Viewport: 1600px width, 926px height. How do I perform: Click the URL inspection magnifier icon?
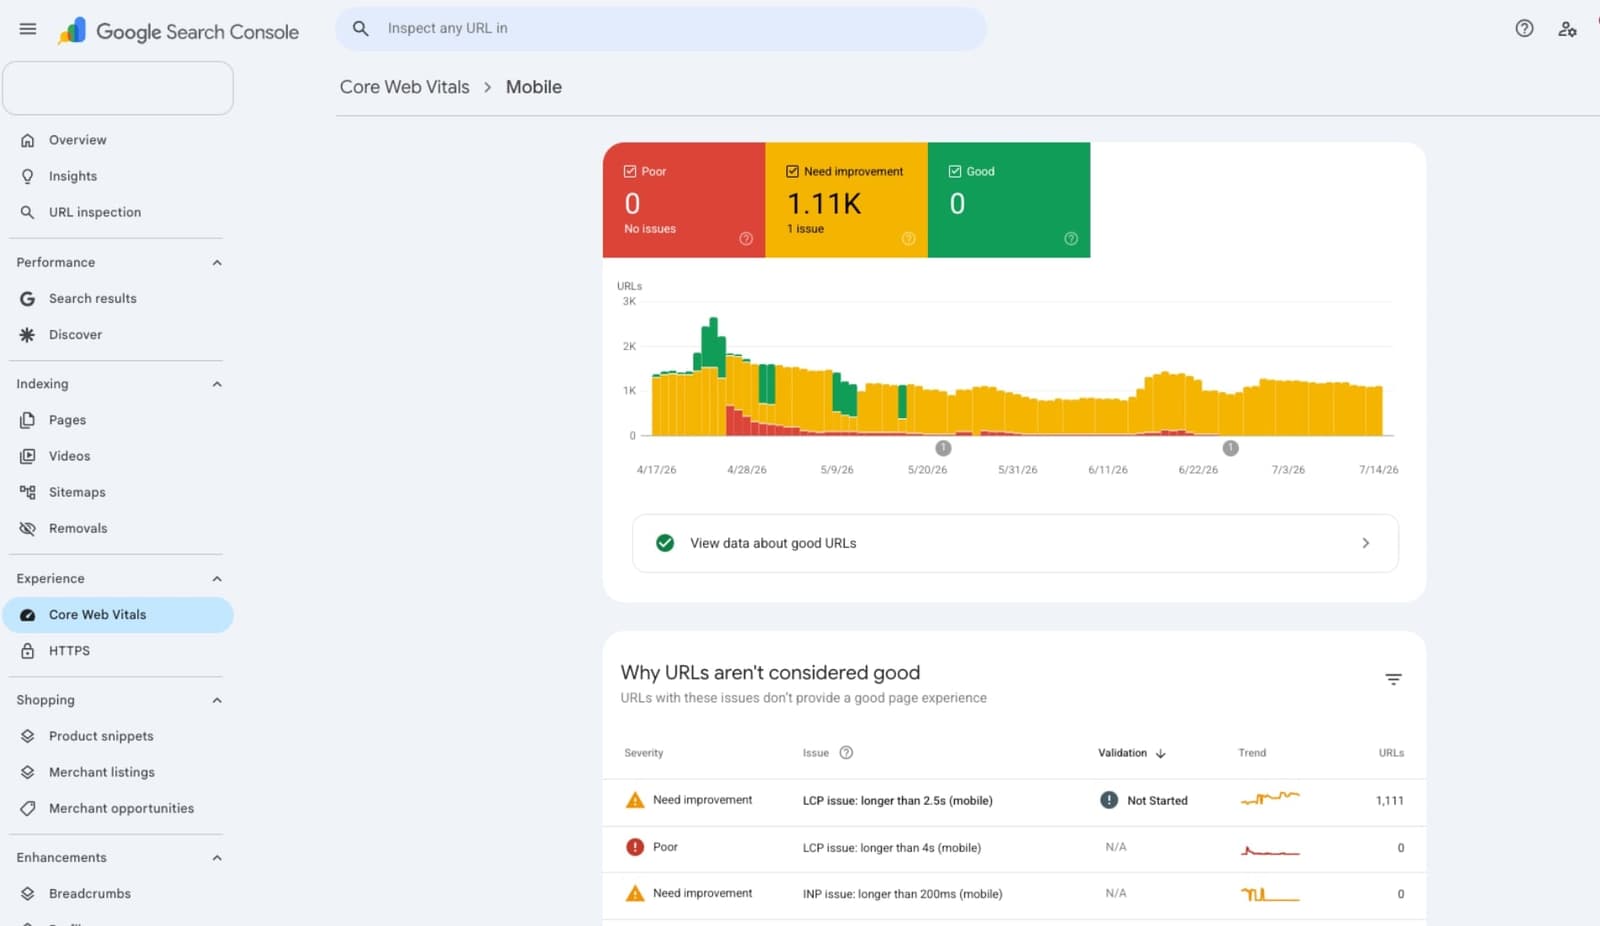point(28,212)
